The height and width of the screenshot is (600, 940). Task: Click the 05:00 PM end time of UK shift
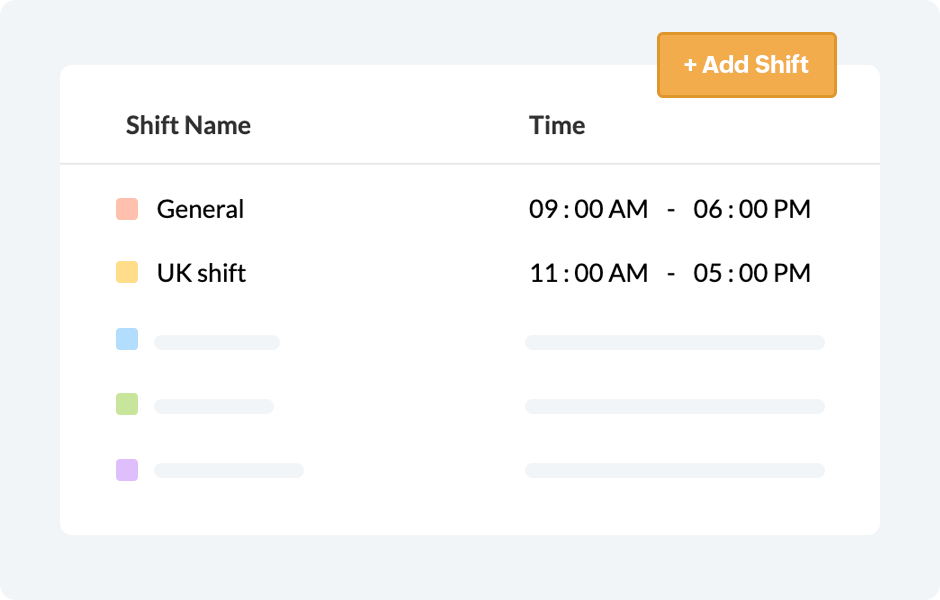point(752,273)
